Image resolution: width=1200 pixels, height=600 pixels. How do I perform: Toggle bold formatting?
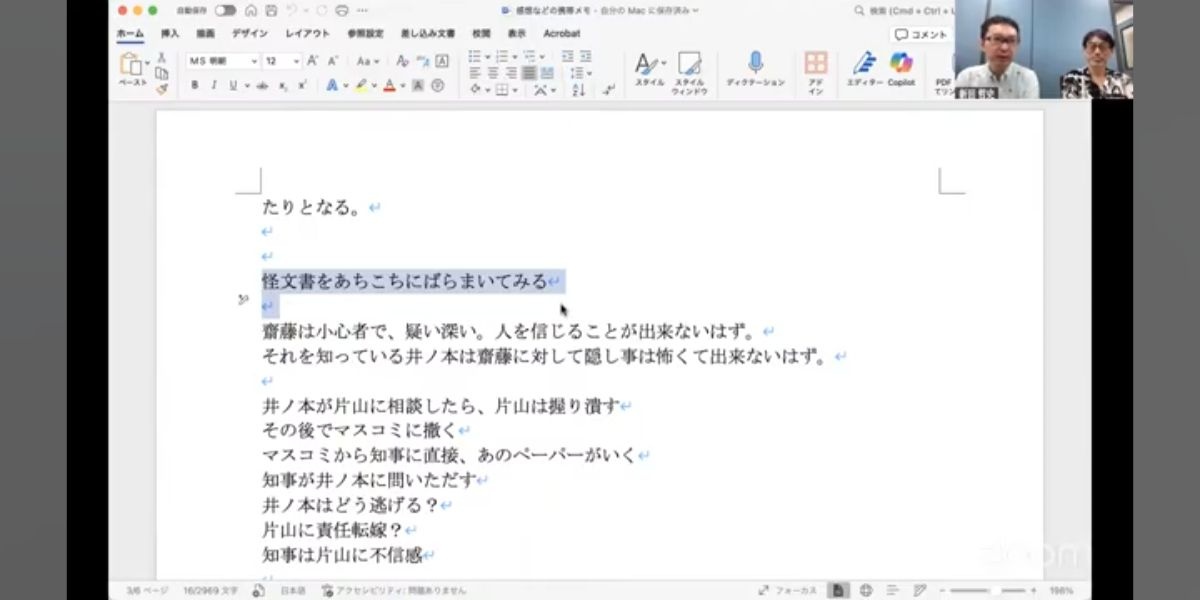[195, 86]
